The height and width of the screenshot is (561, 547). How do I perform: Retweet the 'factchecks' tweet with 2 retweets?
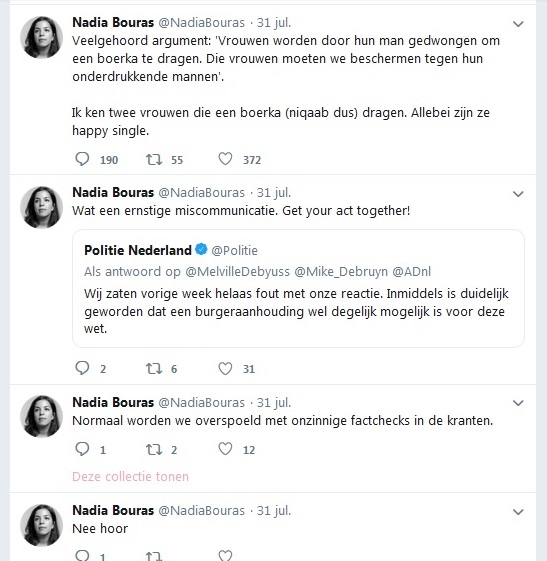click(x=154, y=449)
